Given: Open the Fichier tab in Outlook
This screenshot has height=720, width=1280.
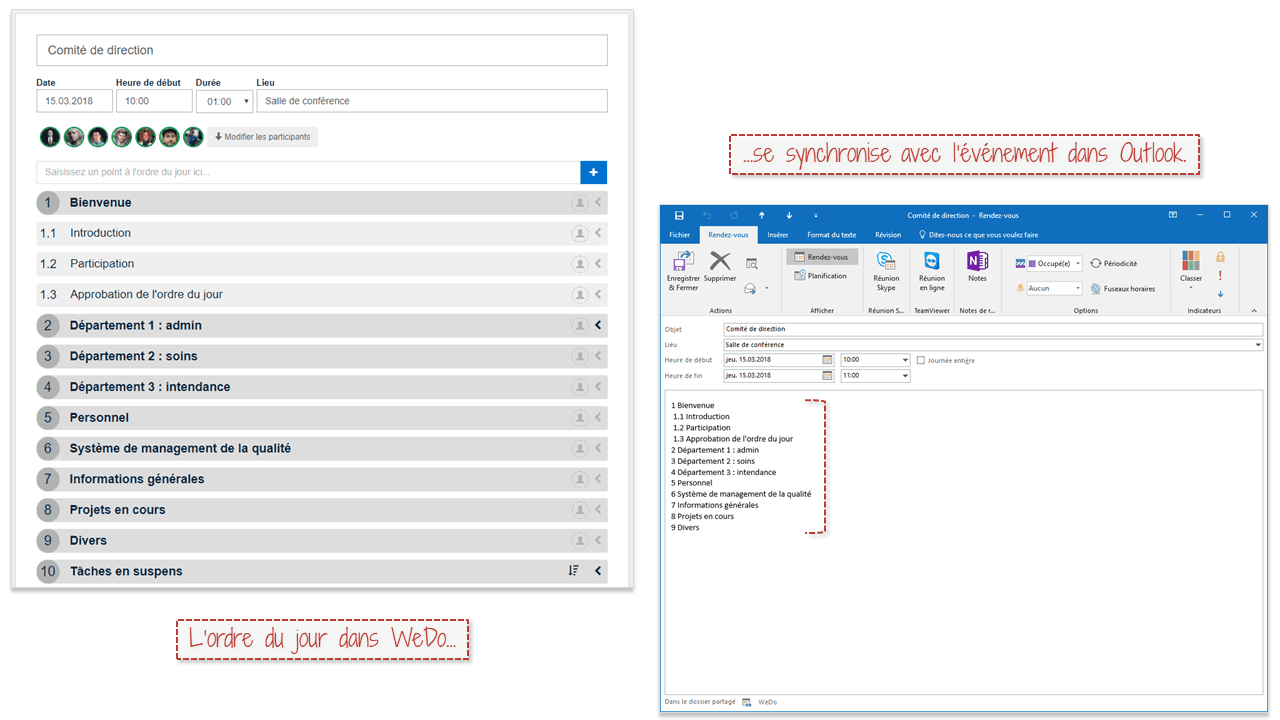Looking at the screenshot, I should pos(680,235).
